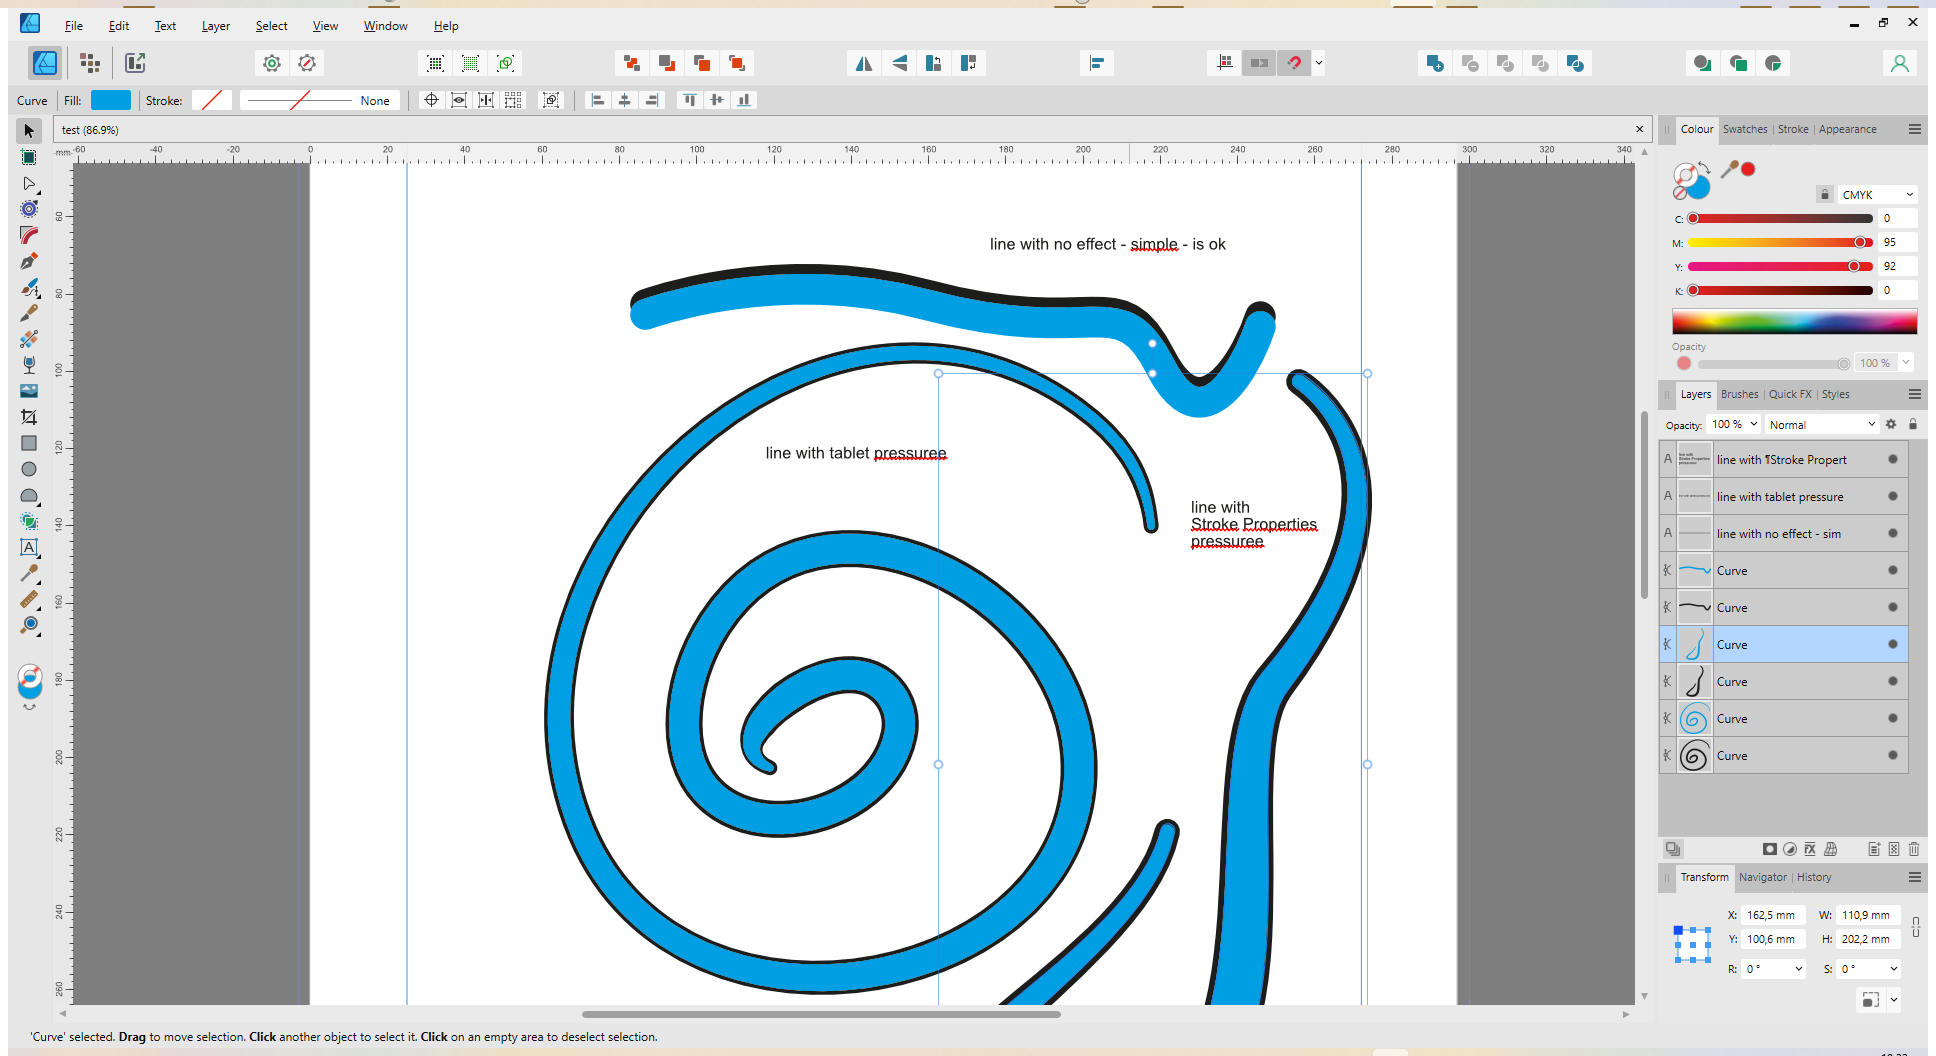Open the Layer menu
1936x1056 pixels.
tap(215, 26)
